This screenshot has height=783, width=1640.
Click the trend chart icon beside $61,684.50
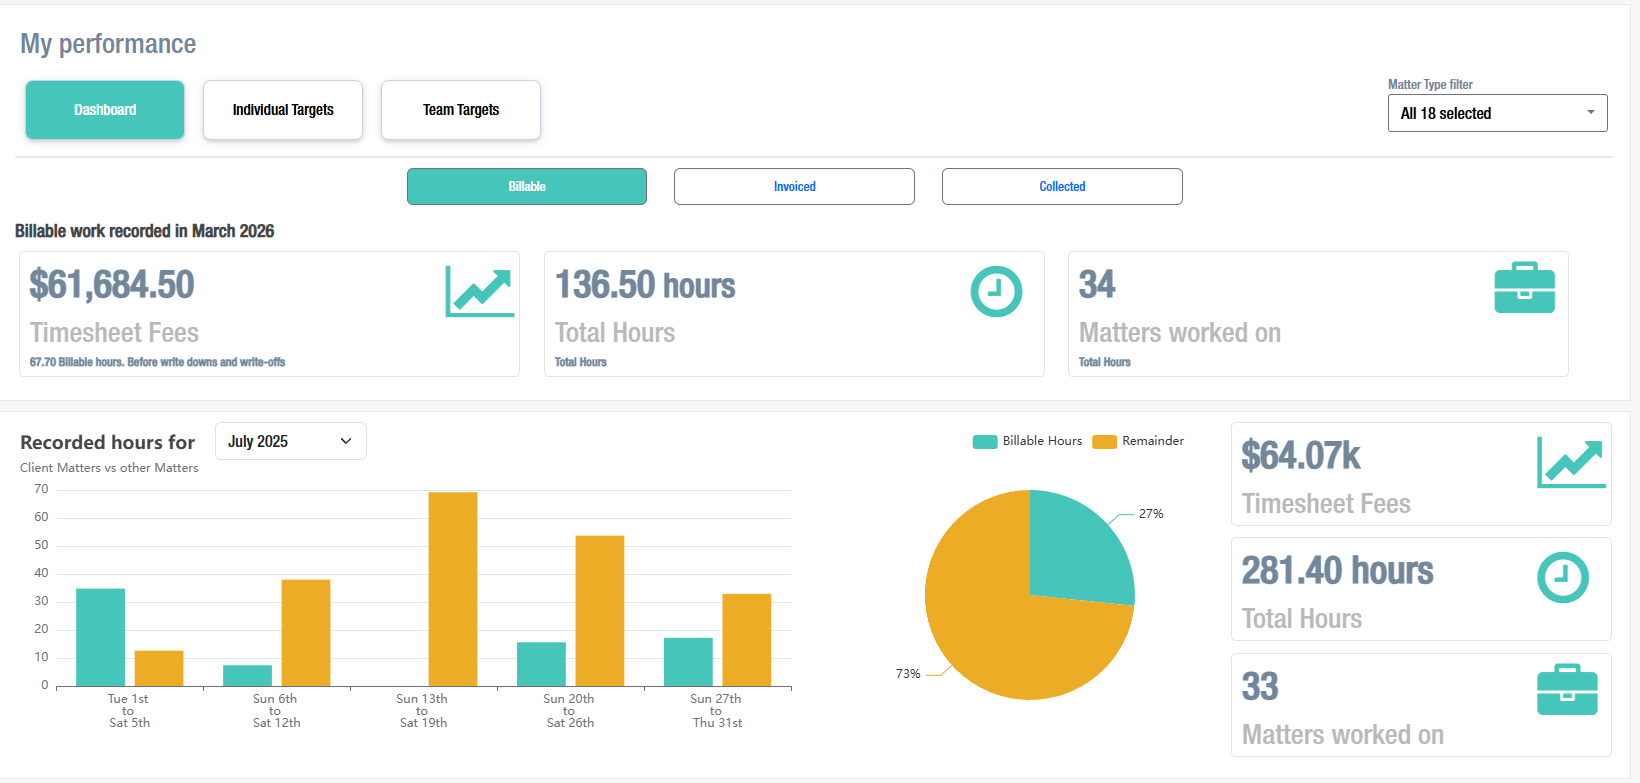coord(480,291)
